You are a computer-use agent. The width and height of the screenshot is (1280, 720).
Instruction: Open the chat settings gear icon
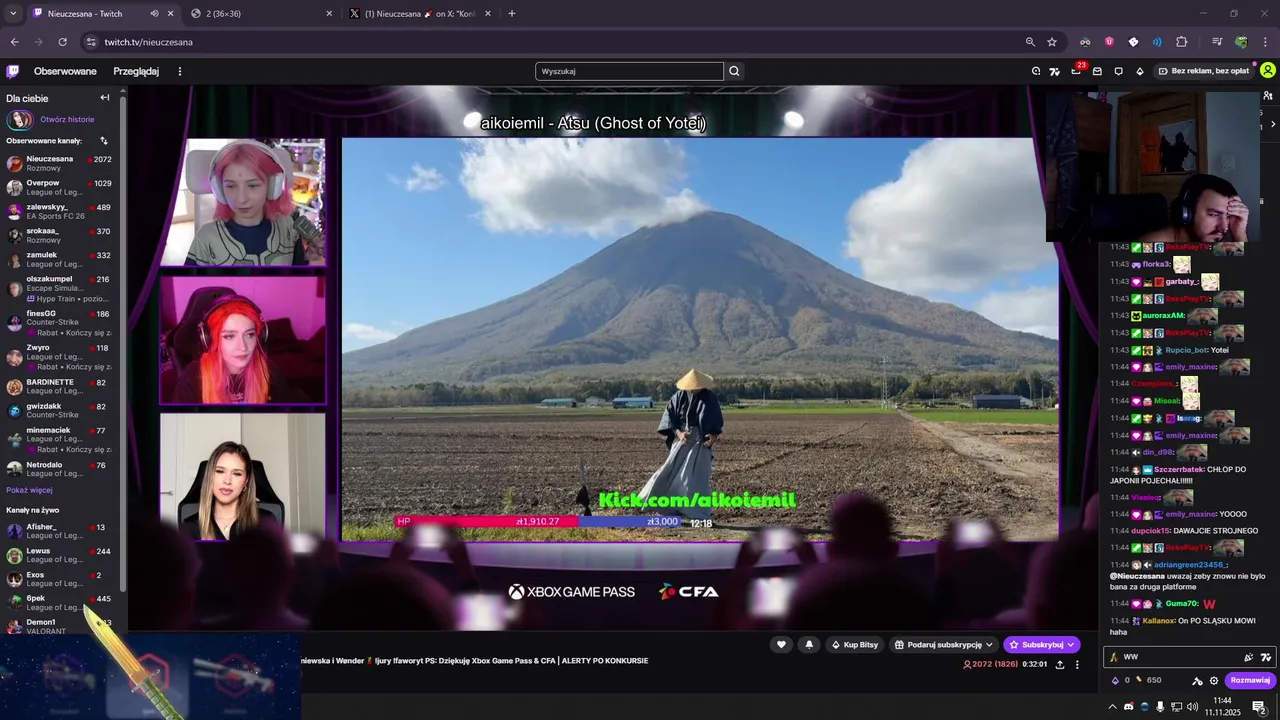(1214, 680)
